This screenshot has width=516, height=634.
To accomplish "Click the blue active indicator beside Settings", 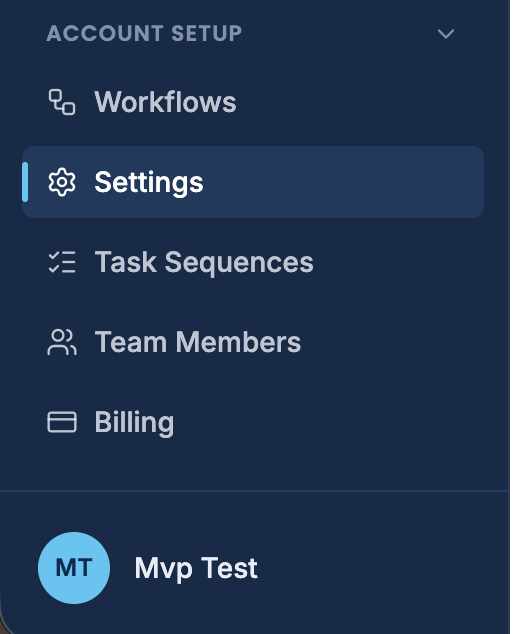I will (25, 182).
